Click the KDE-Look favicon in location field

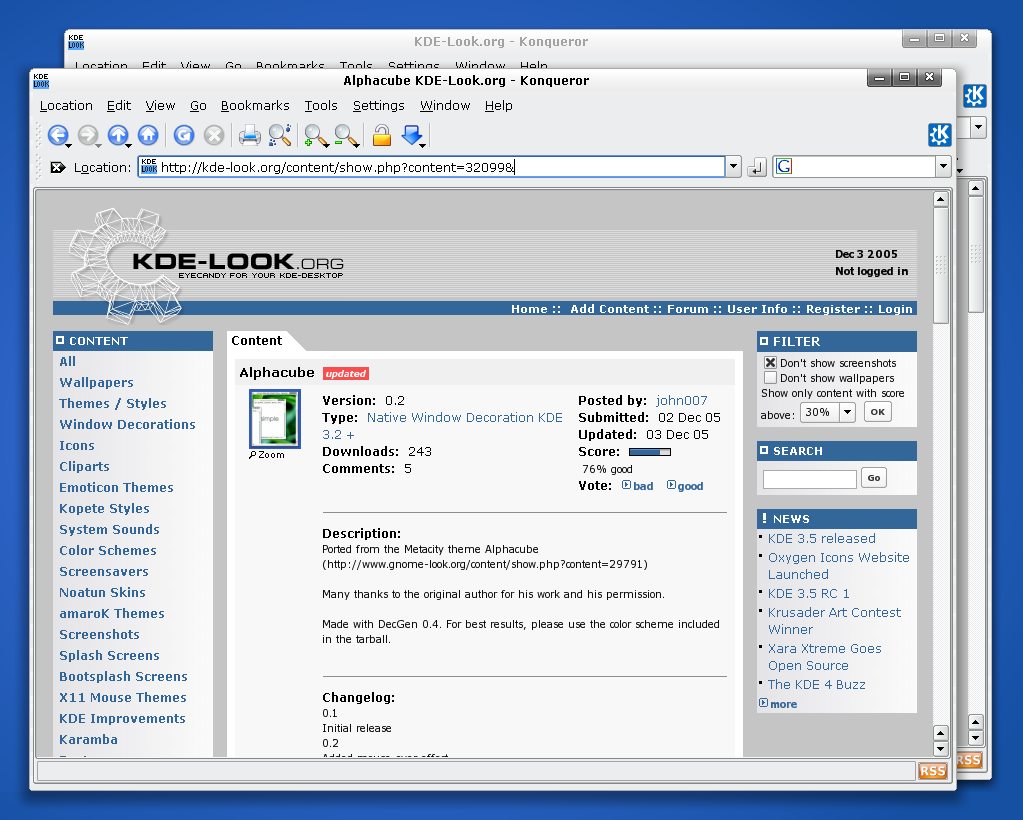coord(149,166)
